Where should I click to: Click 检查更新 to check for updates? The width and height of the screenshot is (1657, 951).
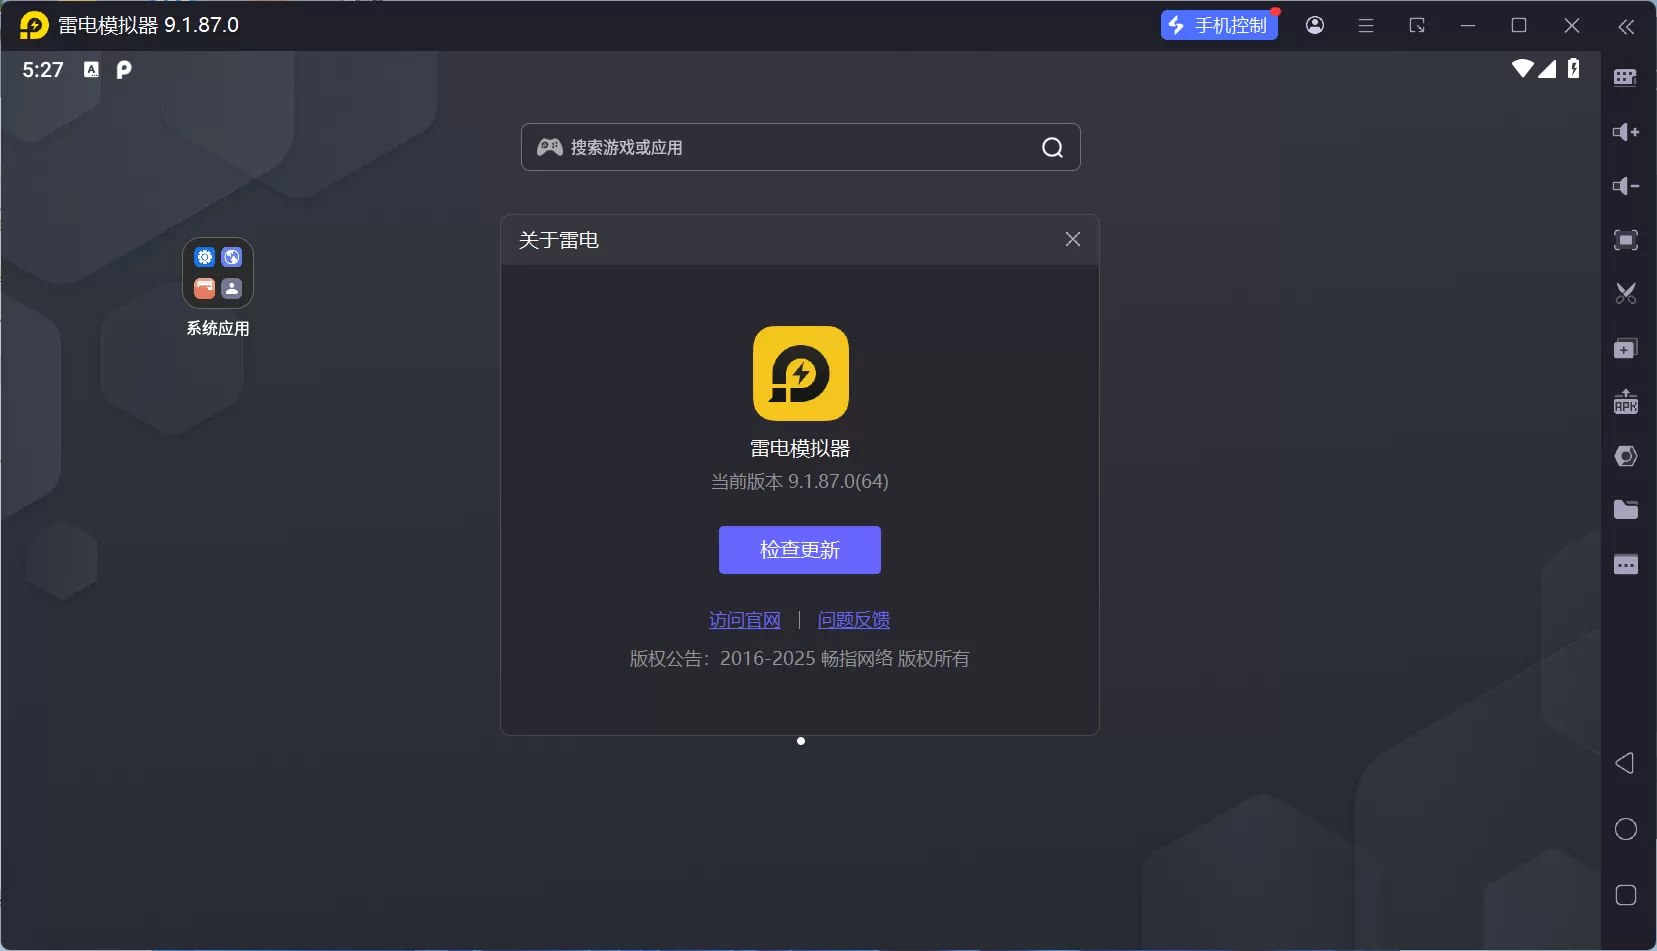pos(801,549)
